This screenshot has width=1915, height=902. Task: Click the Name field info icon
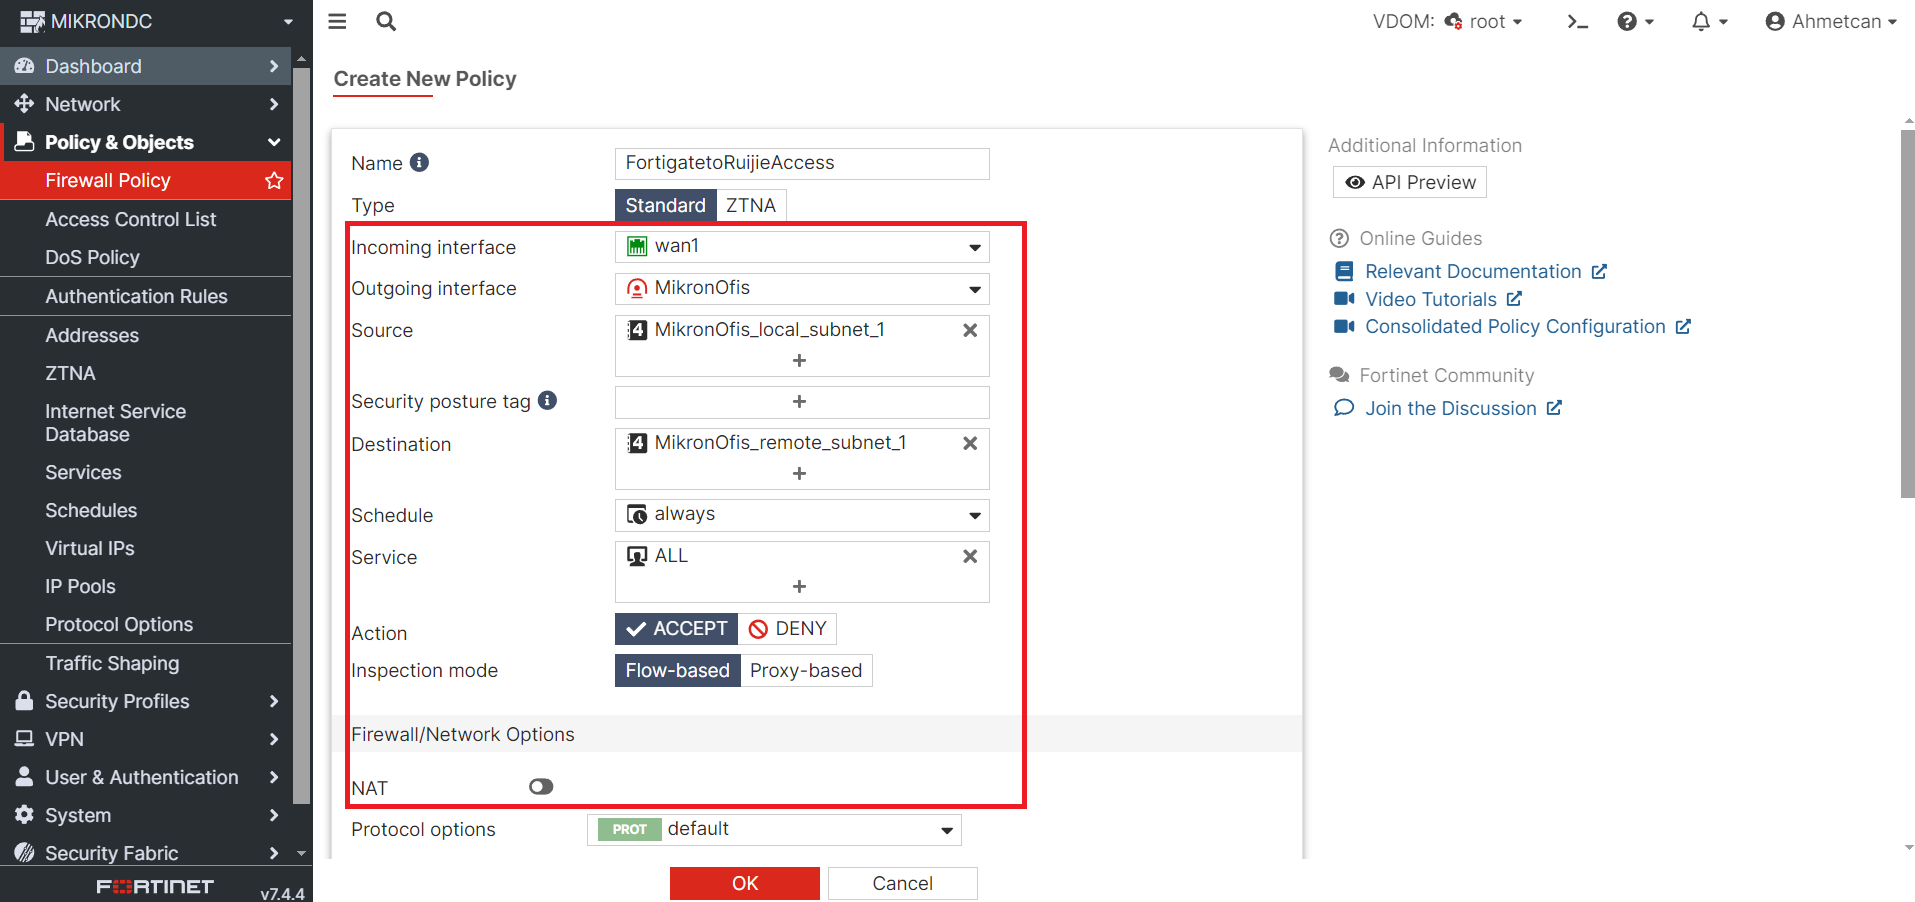(420, 162)
